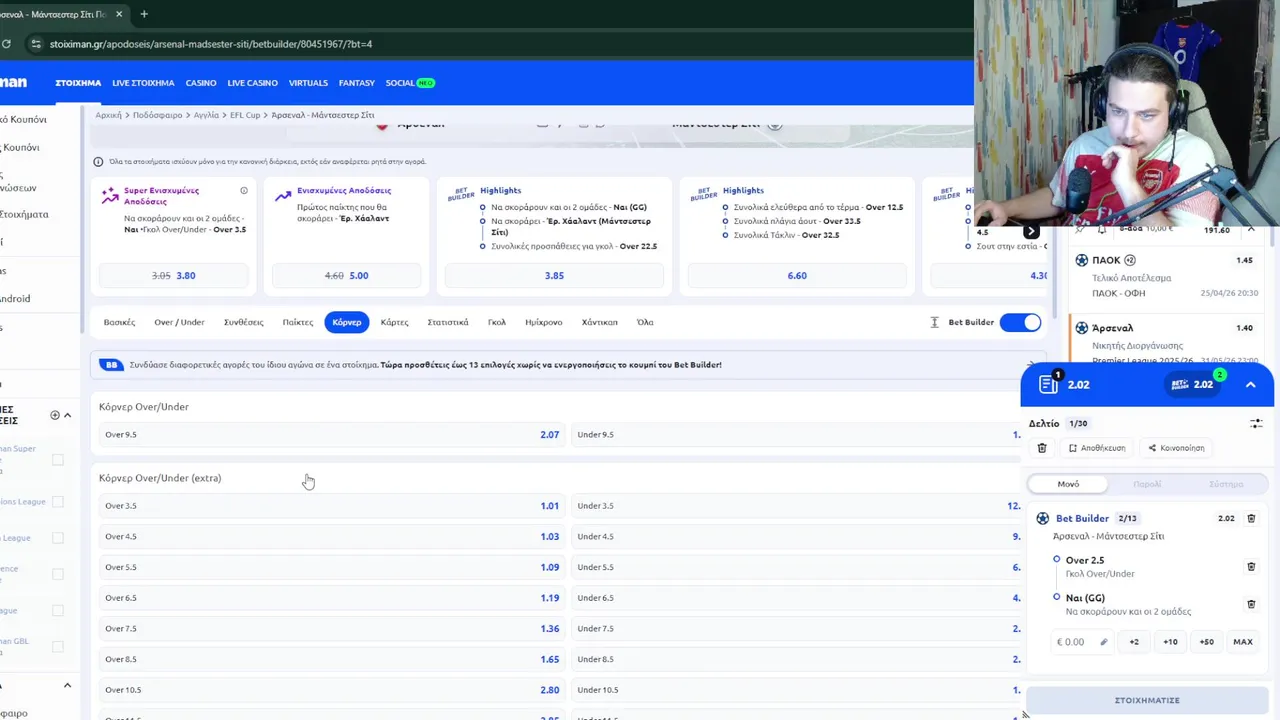Follow the EFL Cup breadcrumb link
This screenshot has width=1280, height=720.
point(245,115)
